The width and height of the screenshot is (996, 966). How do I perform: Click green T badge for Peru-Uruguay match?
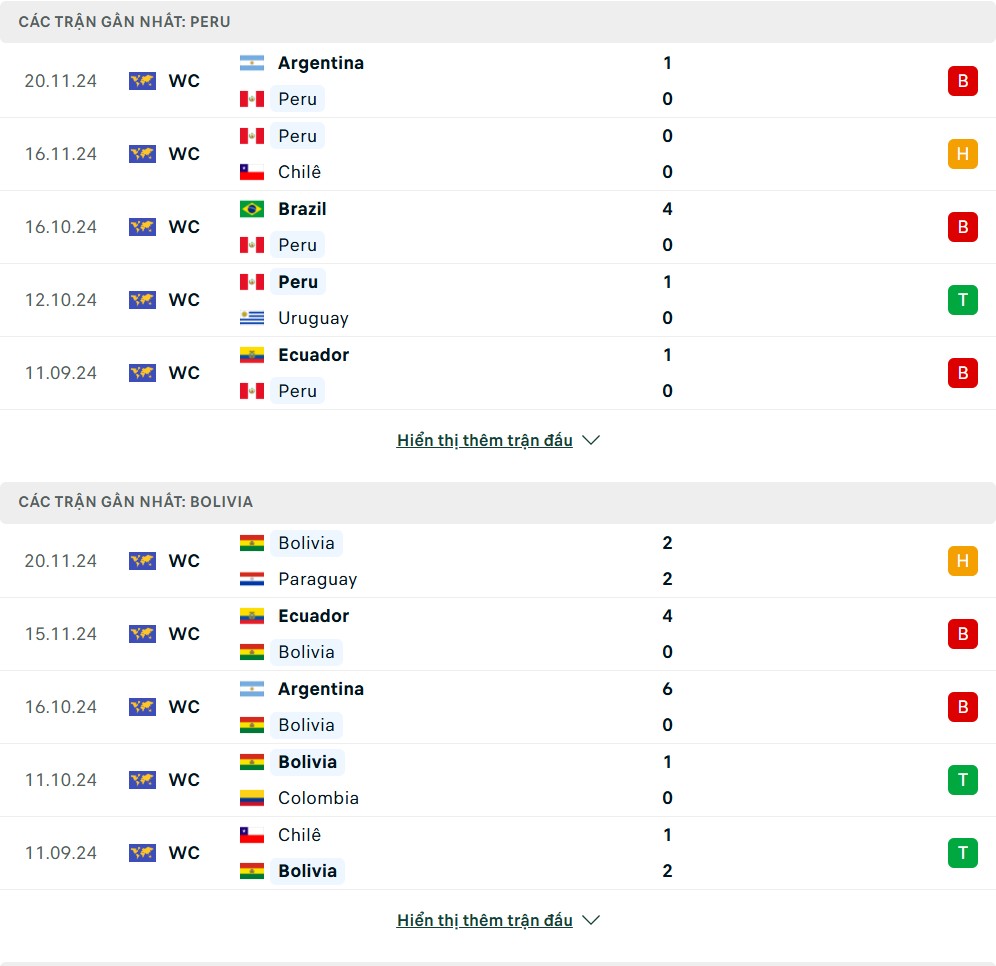[962, 300]
